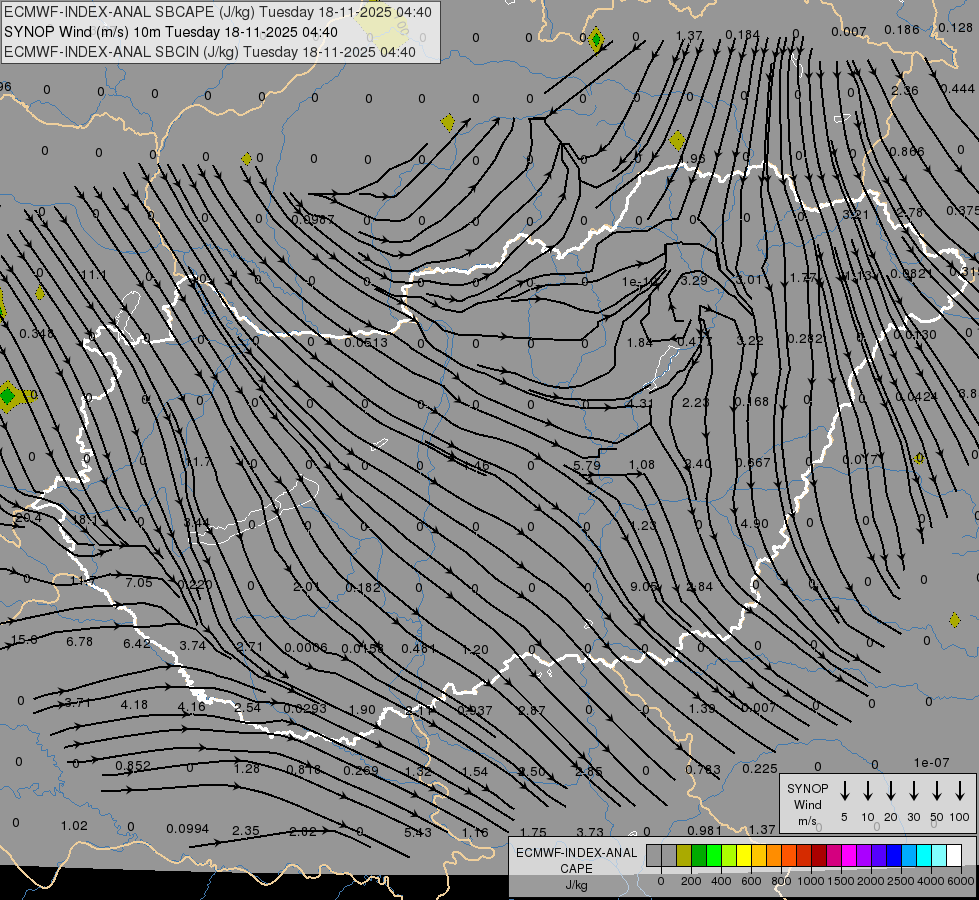The width and height of the screenshot is (979, 900).
Task: Click the map value '0.444'
Action: [x=957, y=89]
